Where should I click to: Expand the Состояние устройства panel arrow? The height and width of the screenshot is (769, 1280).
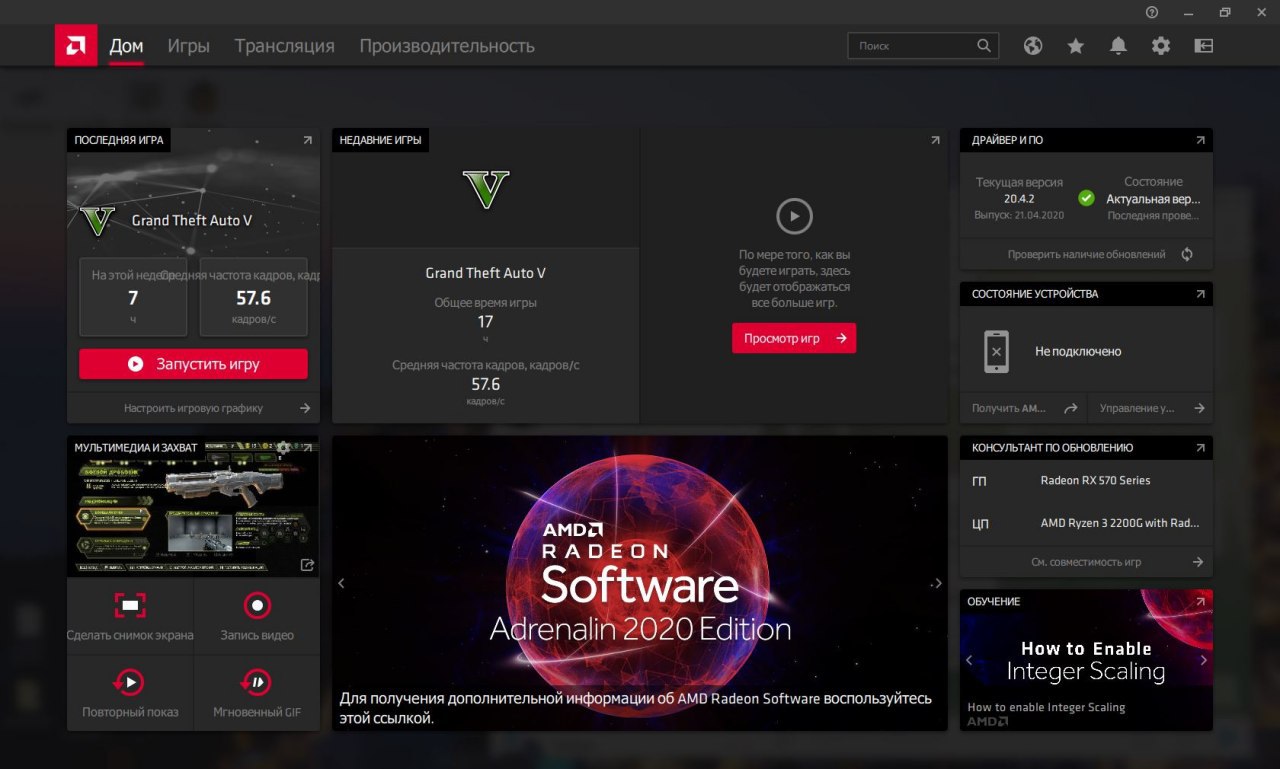[x=1200, y=294]
